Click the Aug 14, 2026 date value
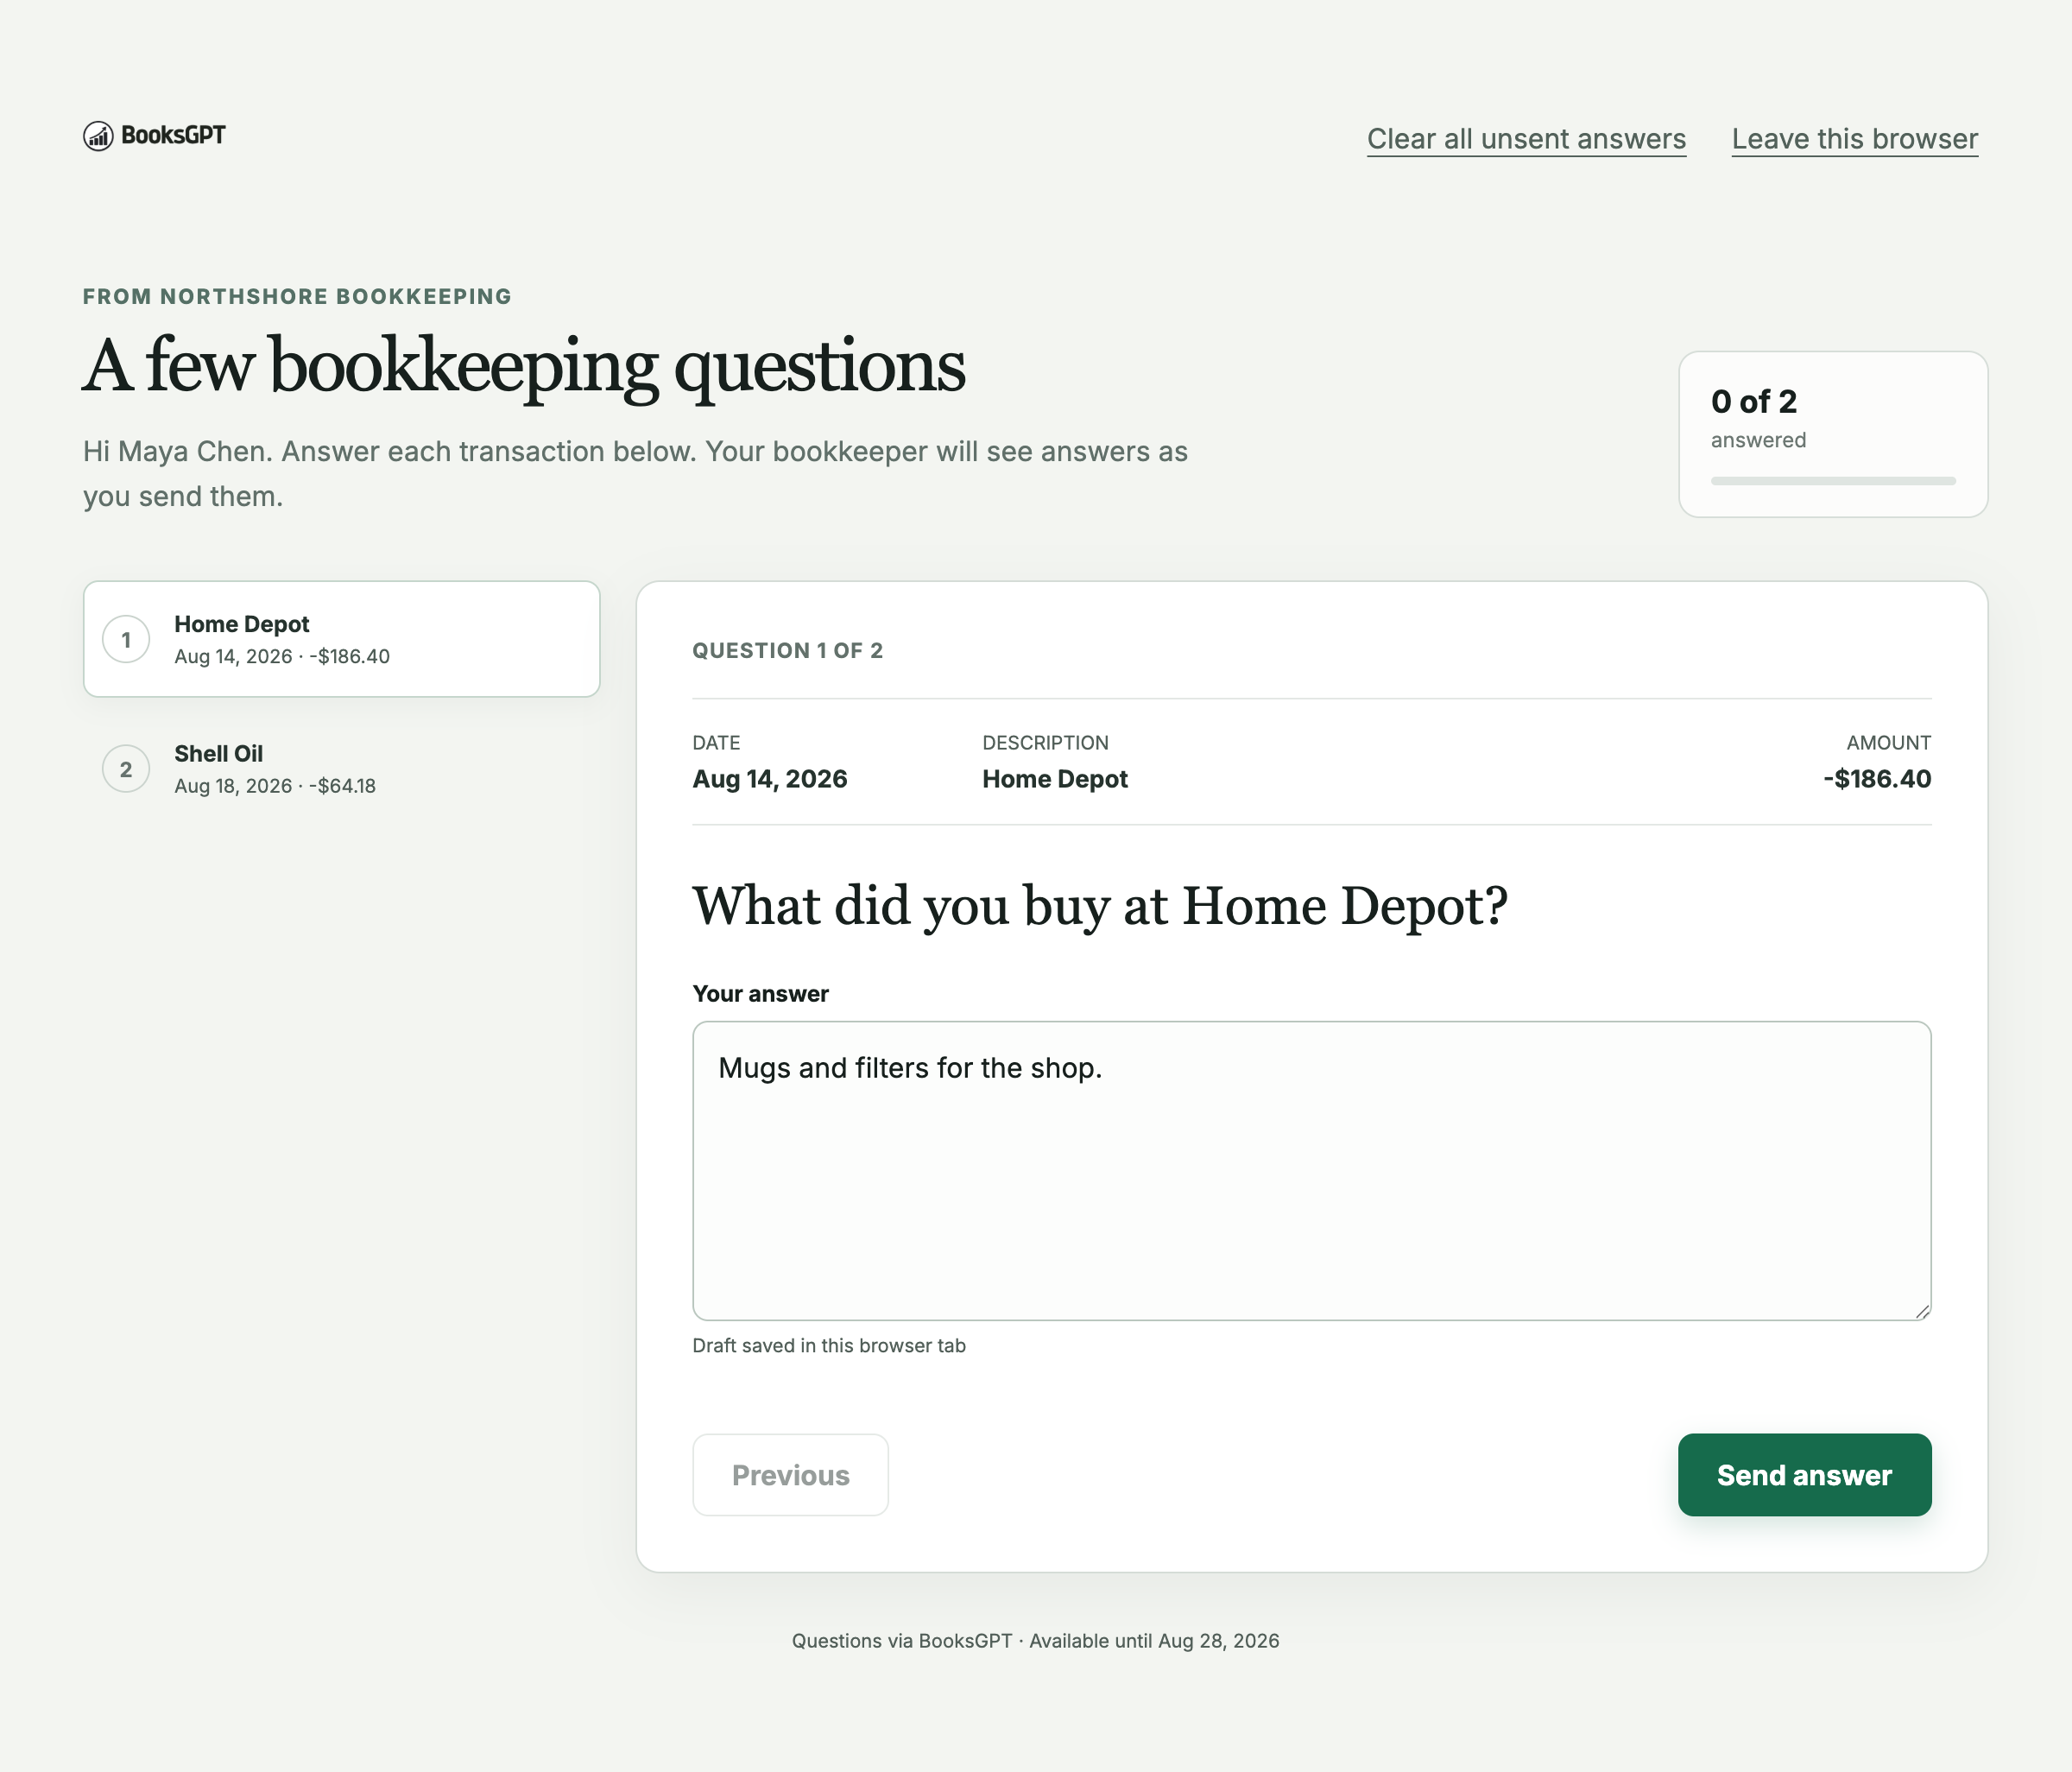Screen dimensions: 2072x1772 (769, 779)
